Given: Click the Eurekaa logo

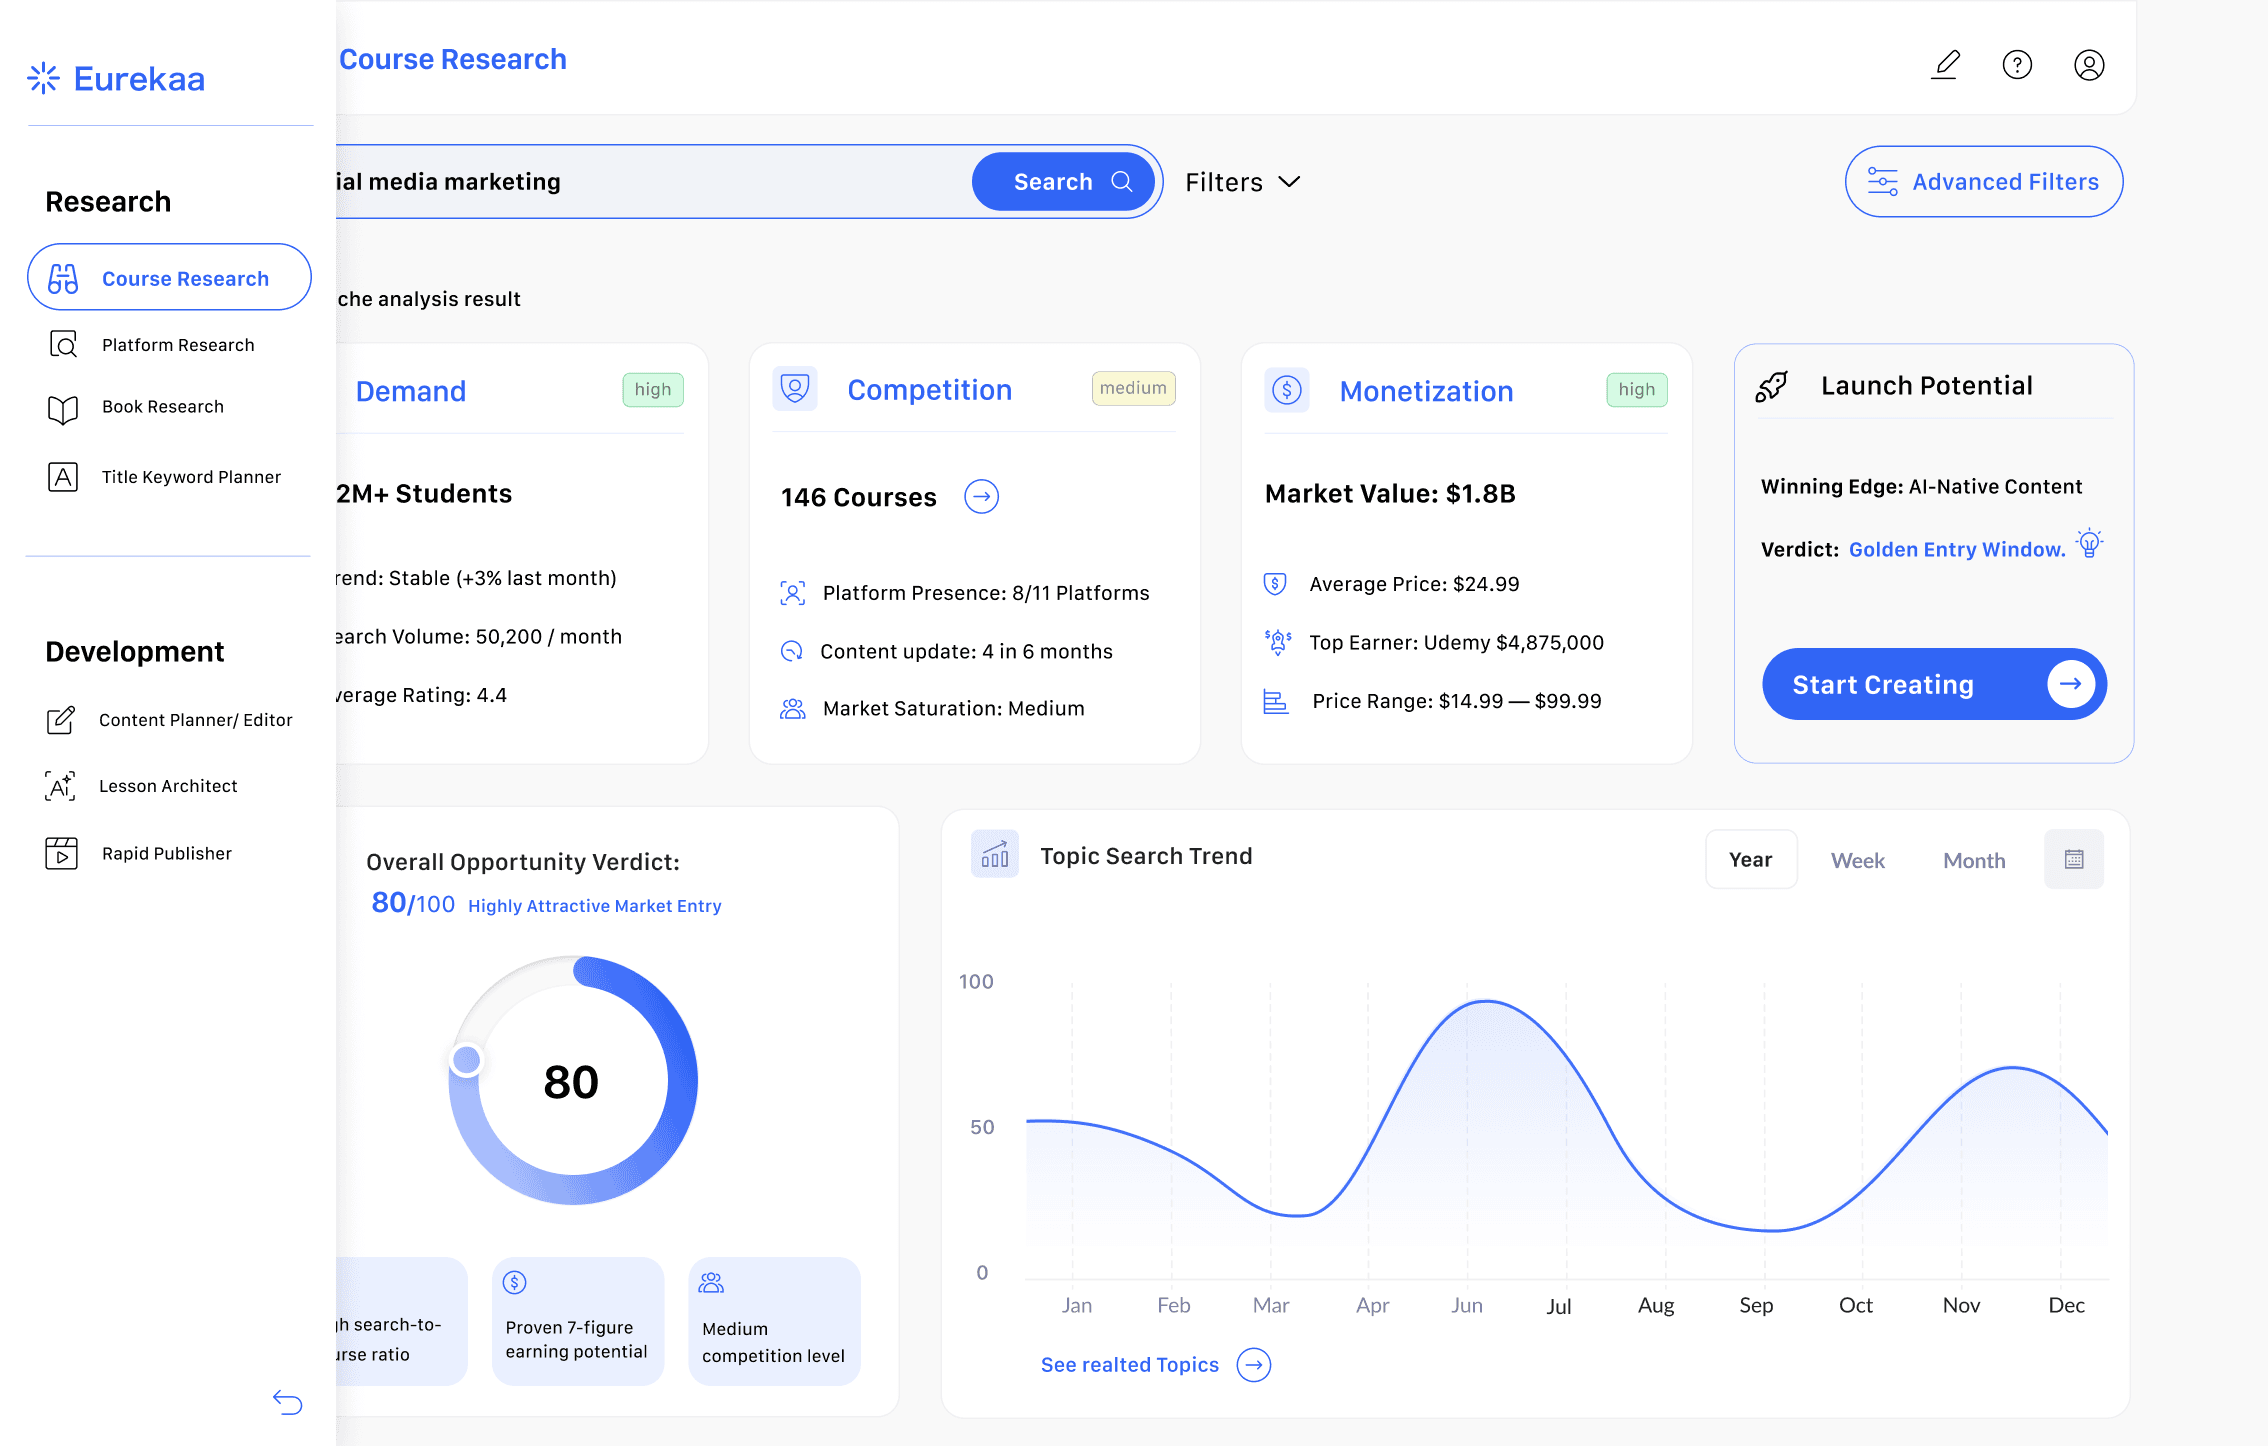Looking at the screenshot, I should (117, 79).
